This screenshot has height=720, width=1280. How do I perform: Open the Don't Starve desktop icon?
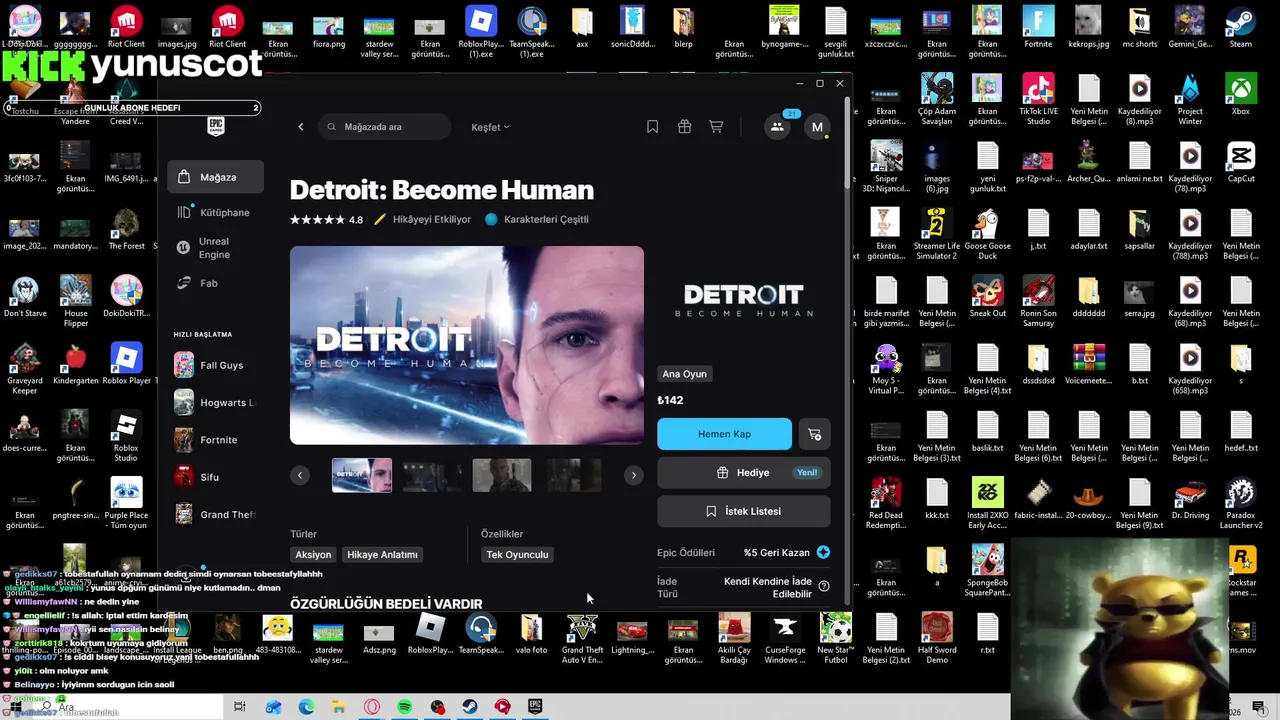point(24,297)
